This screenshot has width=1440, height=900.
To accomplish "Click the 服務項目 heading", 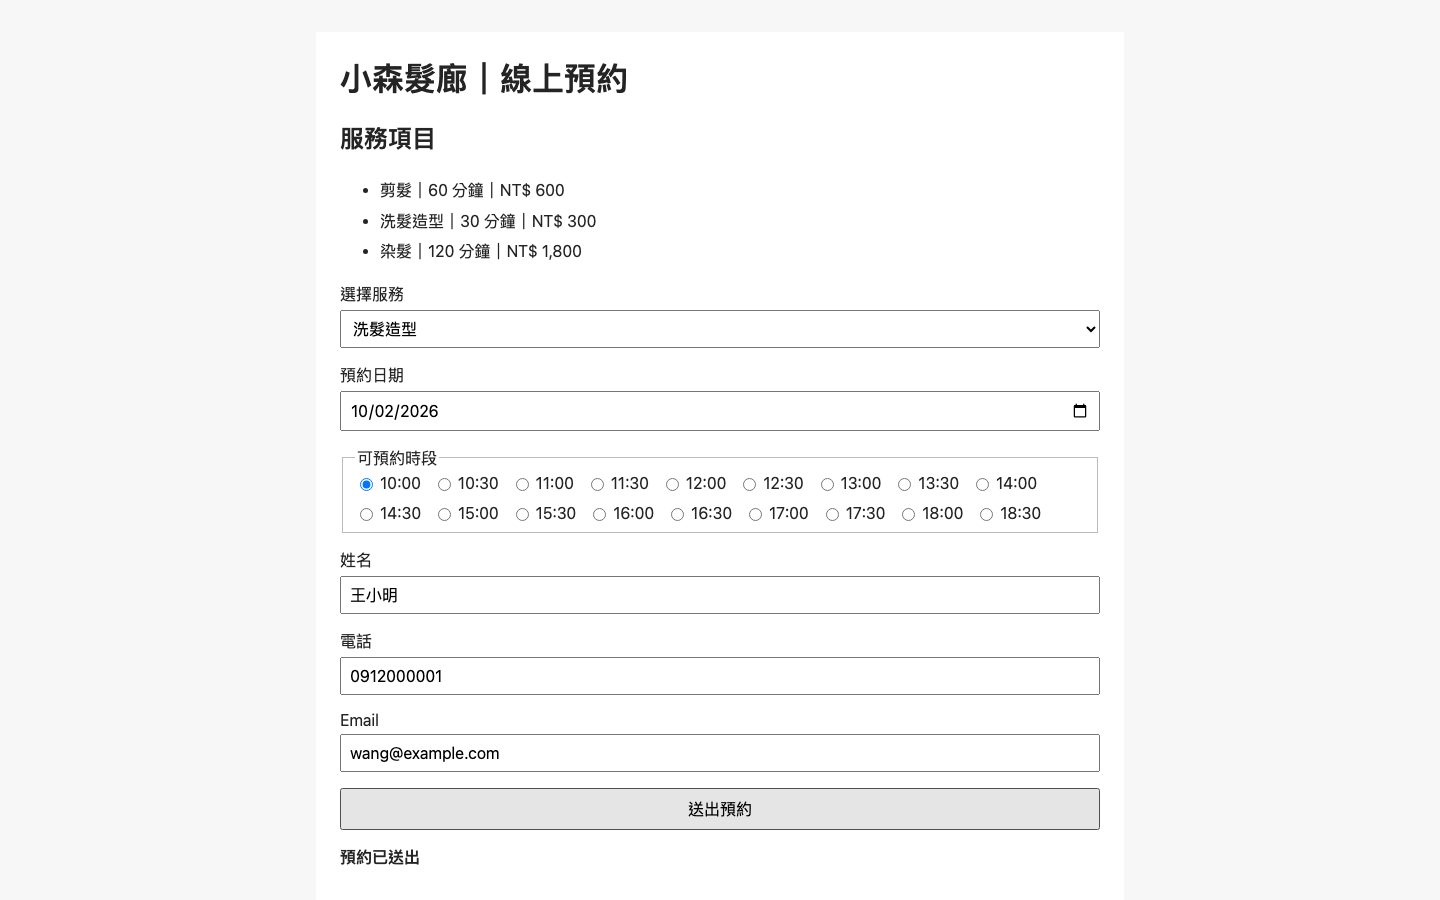I will click(388, 139).
